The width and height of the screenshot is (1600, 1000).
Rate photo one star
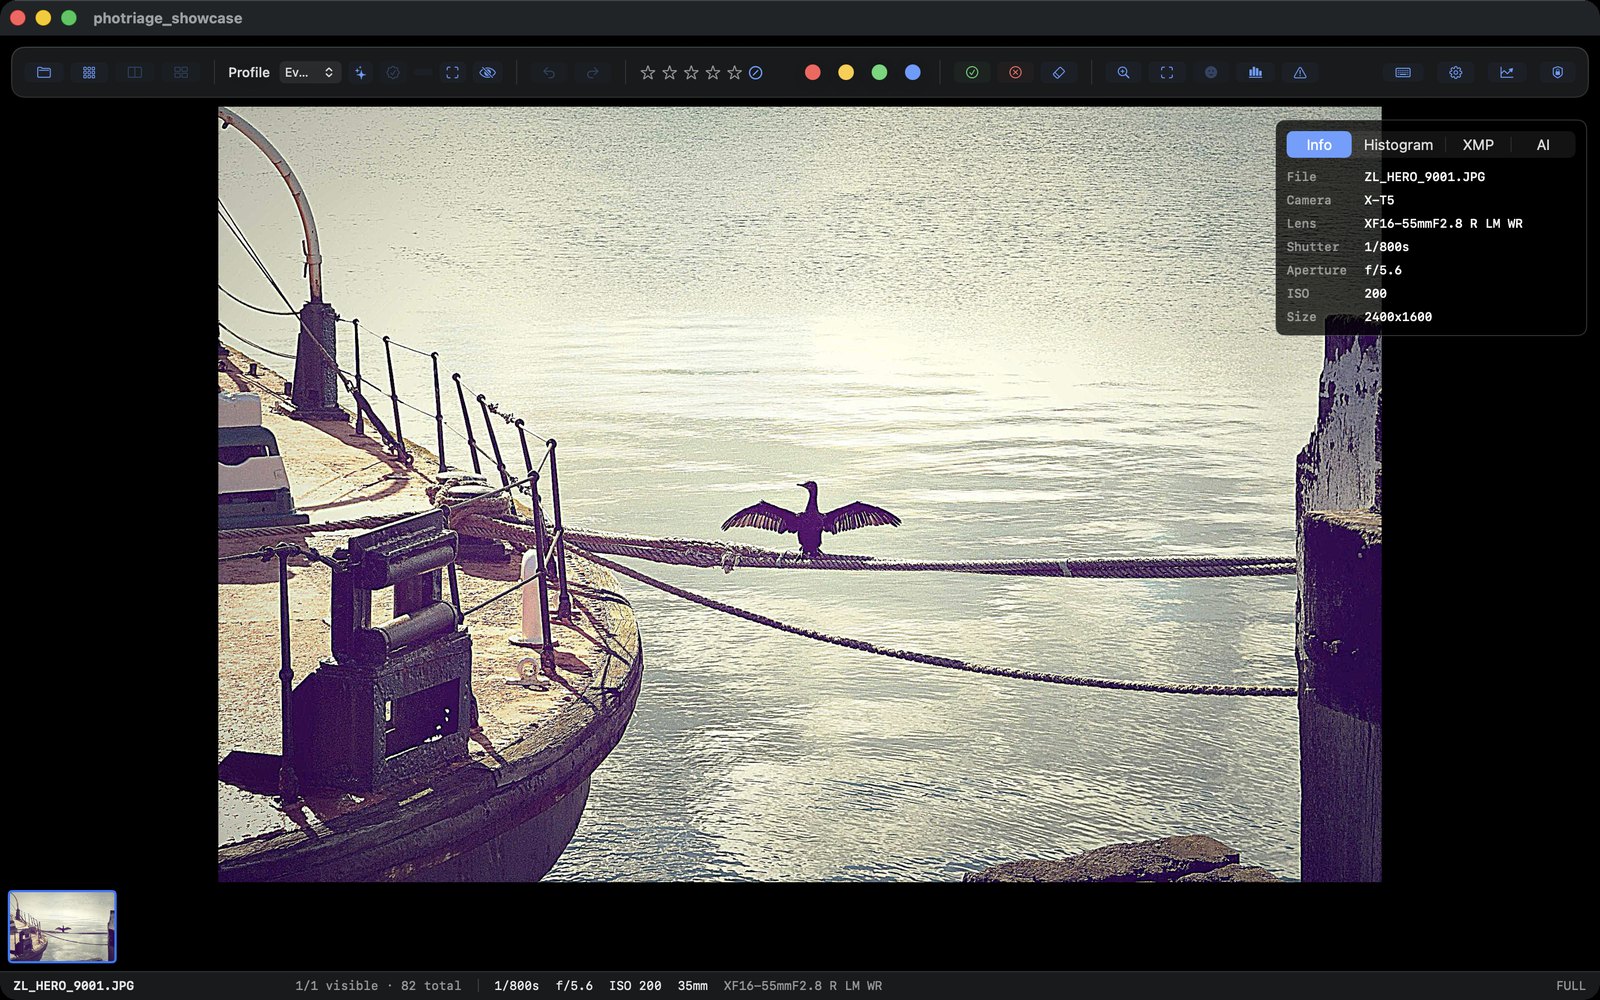648,72
